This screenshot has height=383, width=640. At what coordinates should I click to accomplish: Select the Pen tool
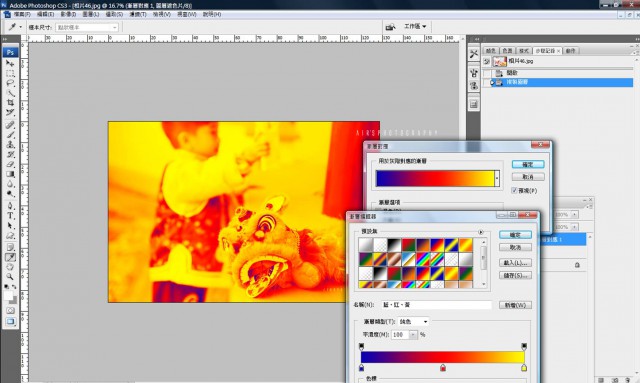[10, 206]
